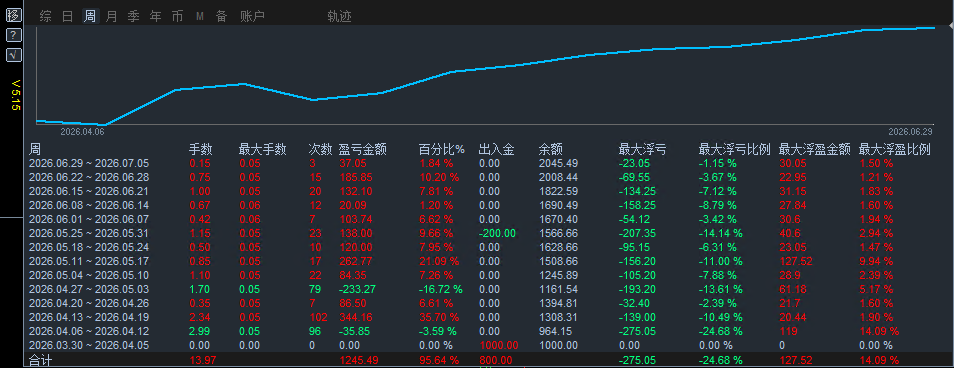Click the chart start date 2026.04.06
Image resolution: width=954 pixels, height=368 pixels.
[x=83, y=131]
